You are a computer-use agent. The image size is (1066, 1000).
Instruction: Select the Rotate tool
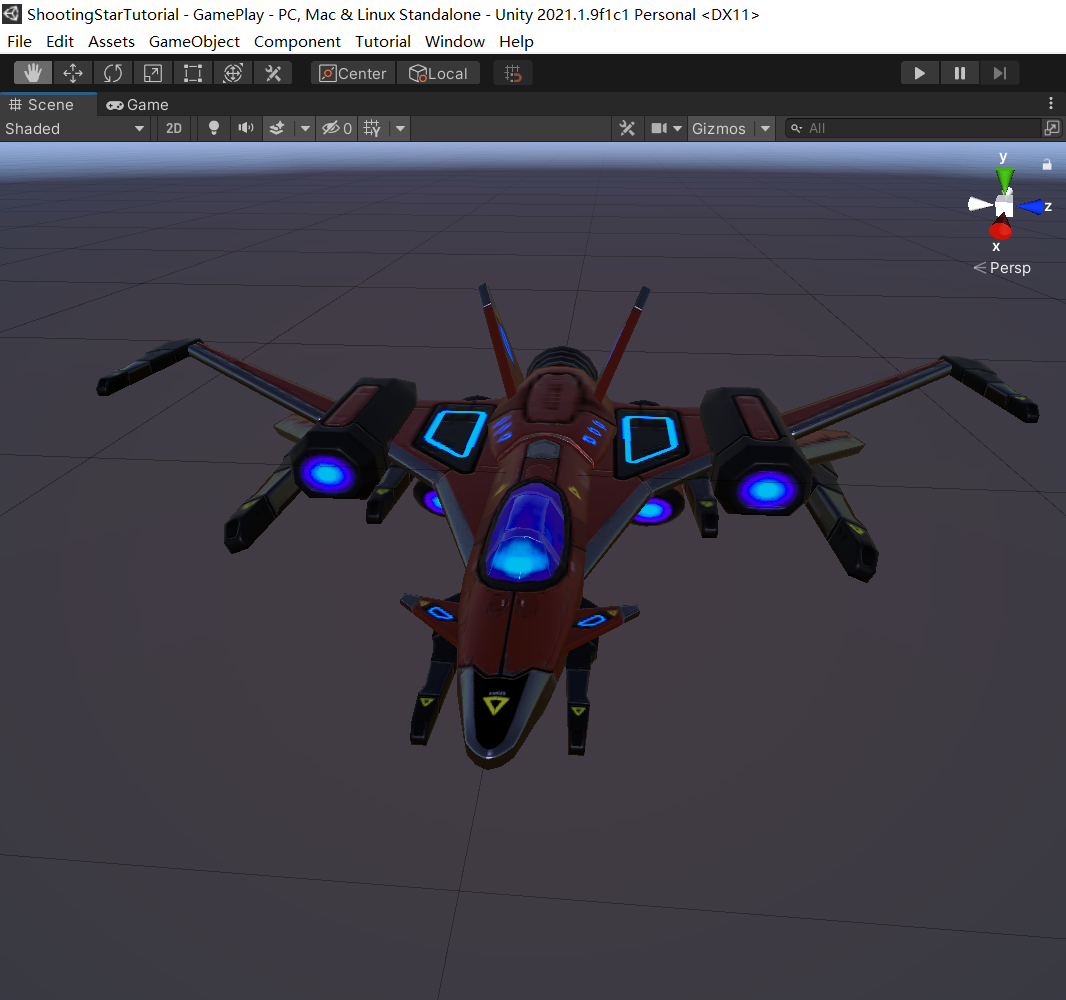coord(113,72)
